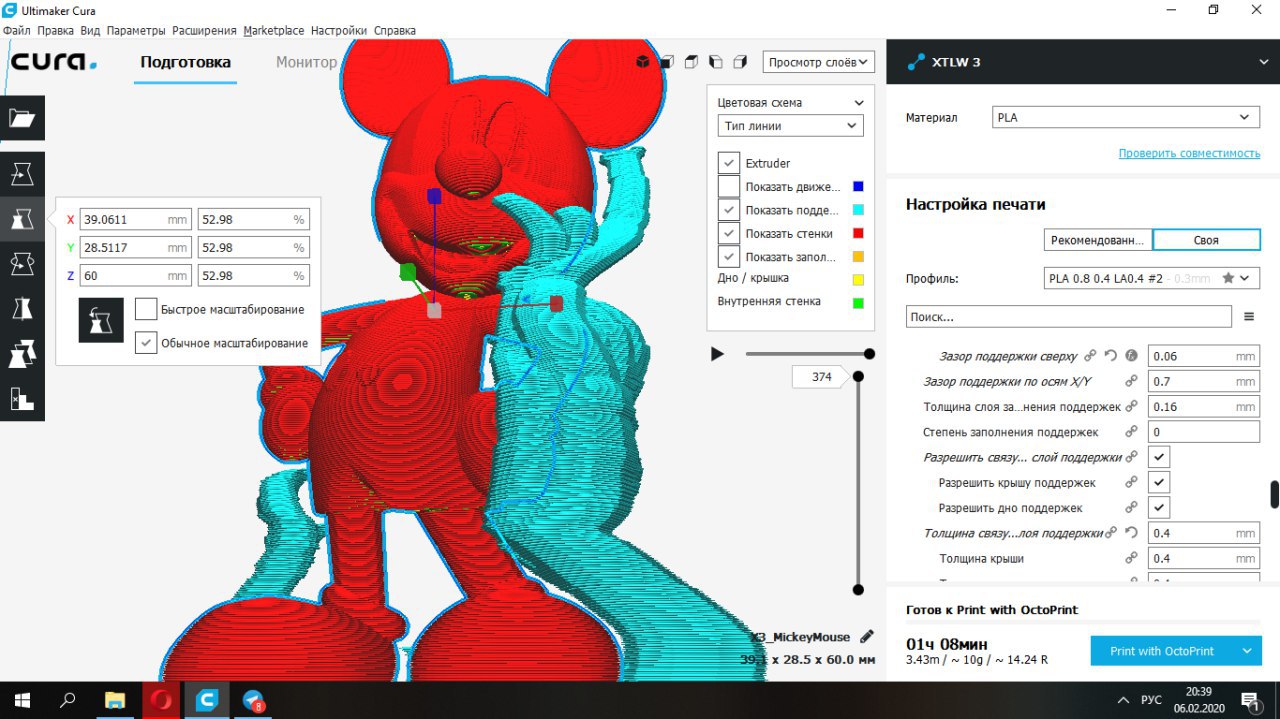Image resolution: width=1280 pixels, height=719 pixels.
Task: Open the Marketplace menu
Action: pos(275,31)
